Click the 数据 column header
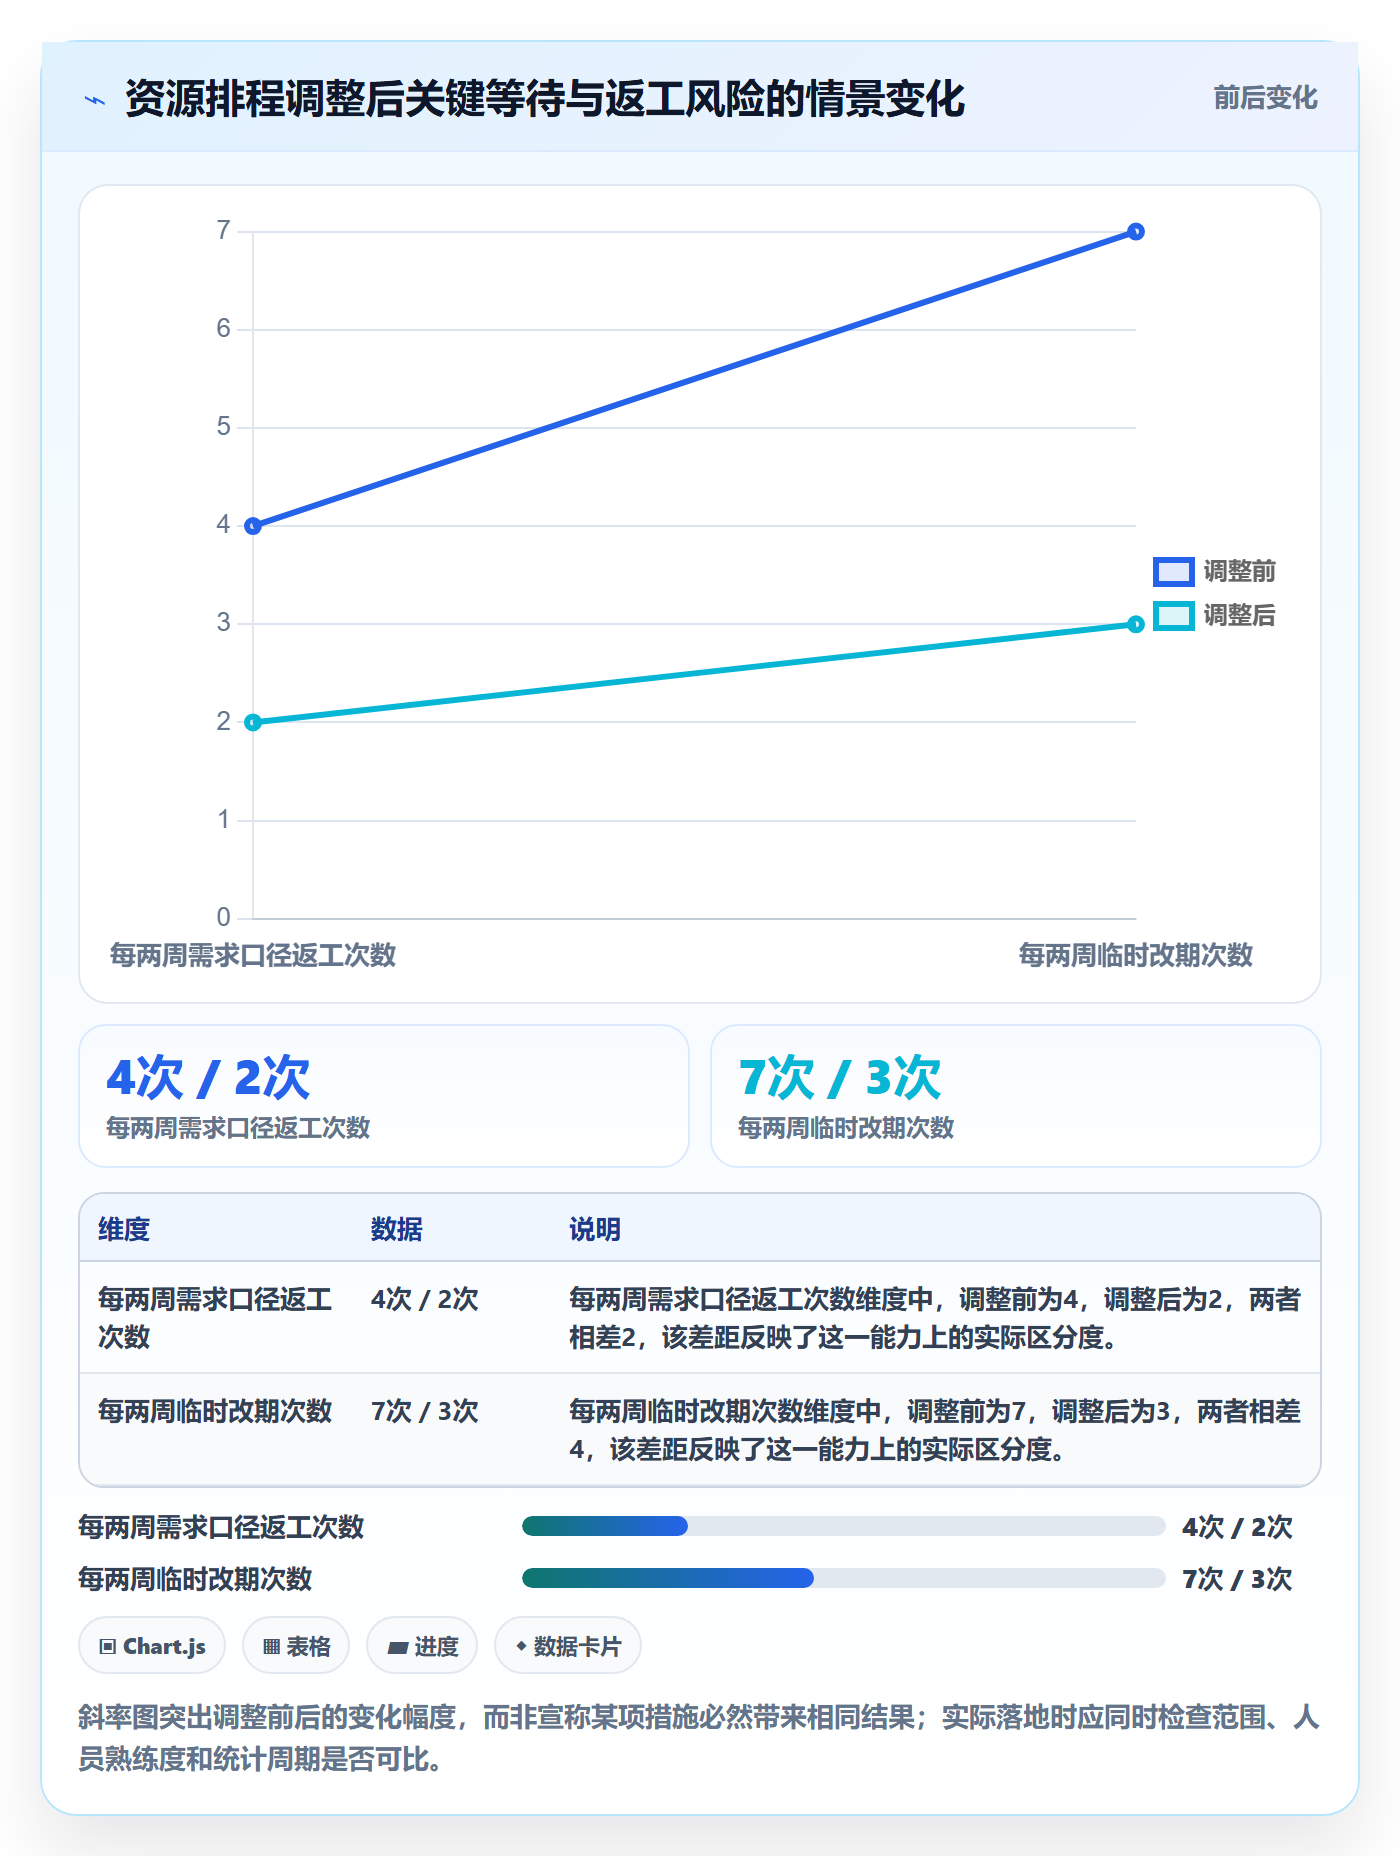Image resolution: width=1400 pixels, height=1856 pixels. pyautogui.click(x=397, y=1229)
